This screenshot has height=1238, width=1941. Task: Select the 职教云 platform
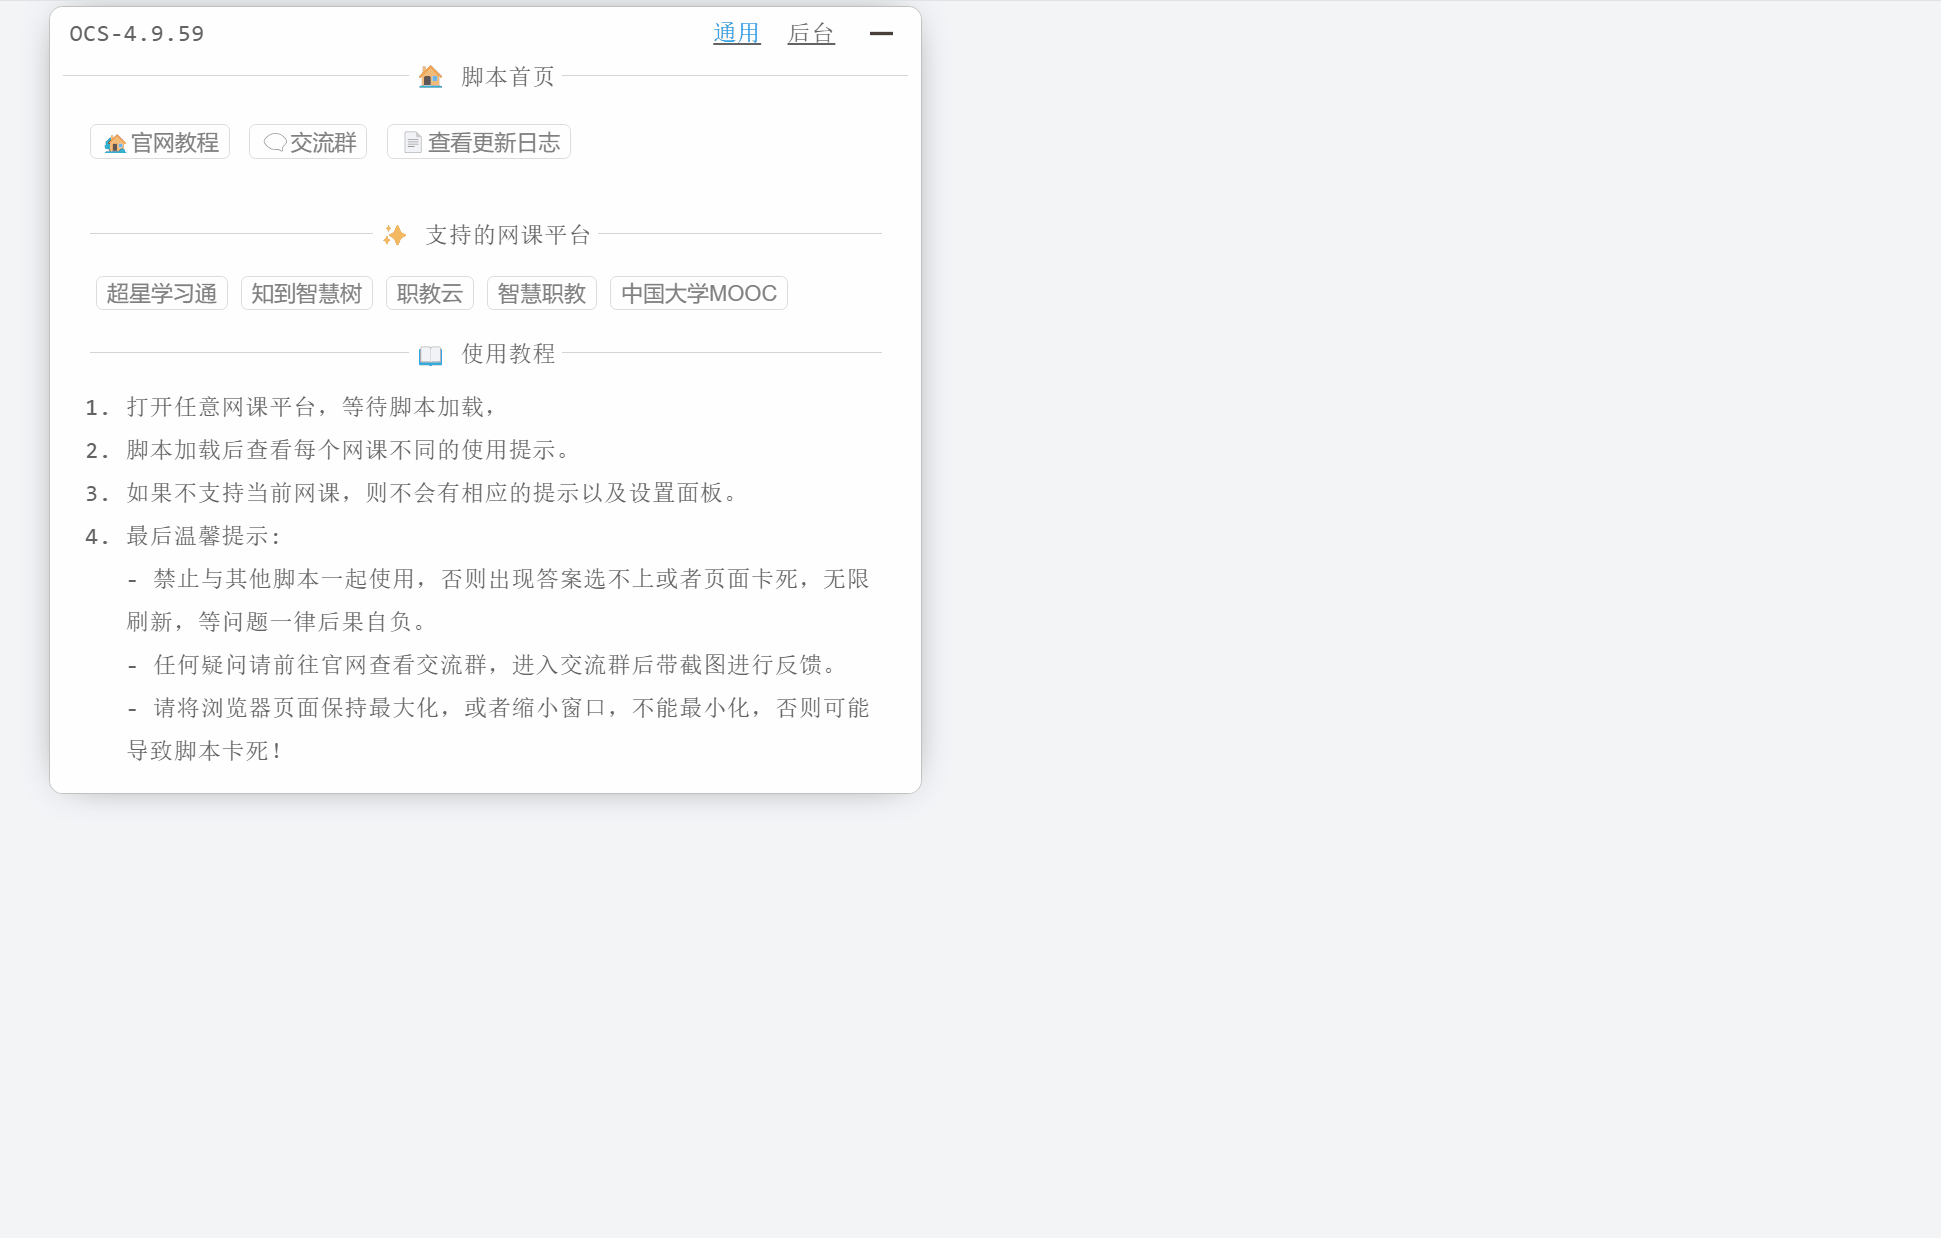click(x=429, y=293)
